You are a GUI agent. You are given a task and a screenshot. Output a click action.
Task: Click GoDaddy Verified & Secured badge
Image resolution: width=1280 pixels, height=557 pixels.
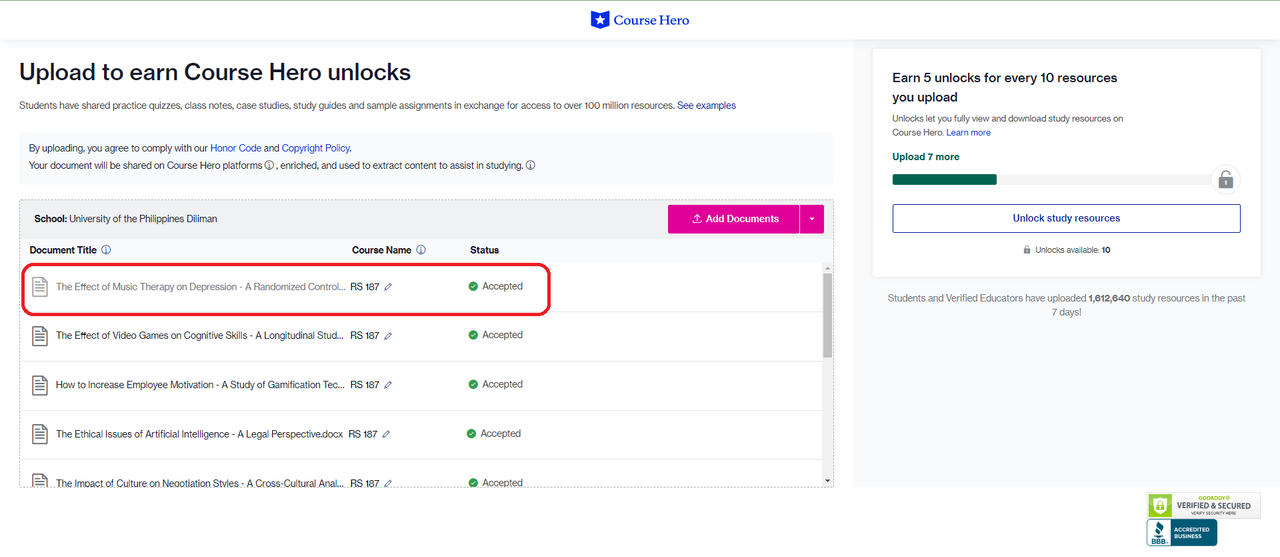click(x=1204, y=505)
